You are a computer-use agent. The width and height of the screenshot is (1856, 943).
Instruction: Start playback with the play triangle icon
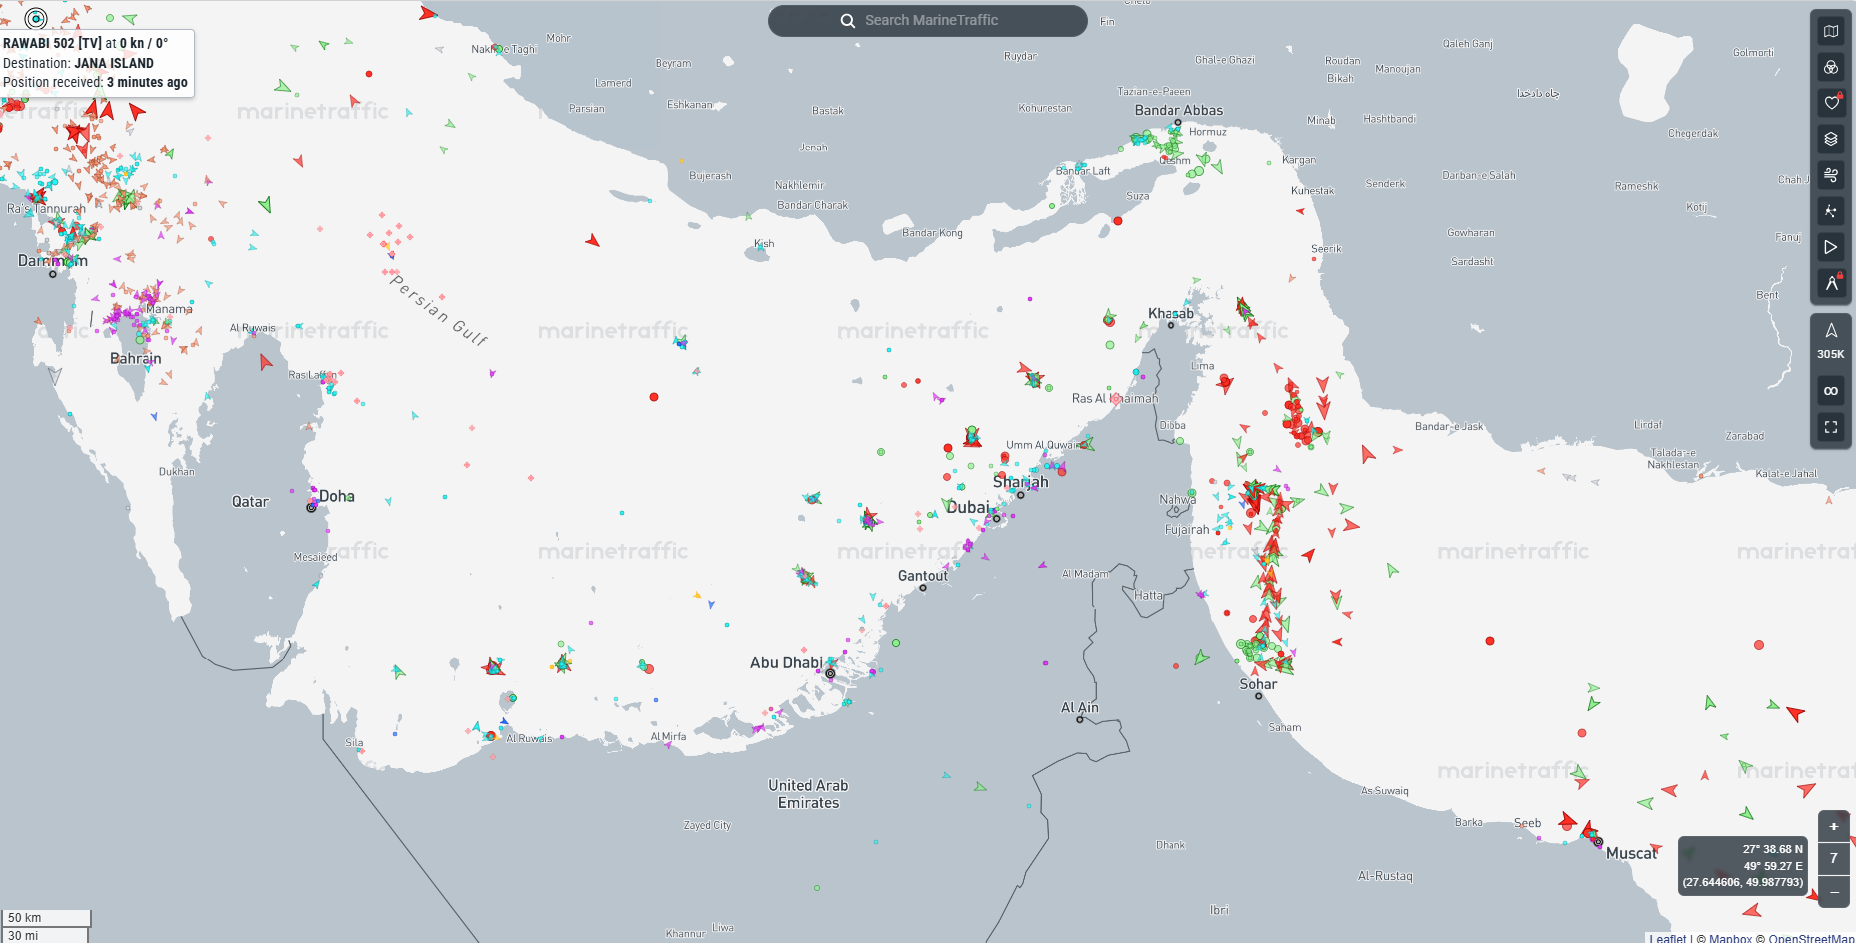click(x=1831, y=247)
